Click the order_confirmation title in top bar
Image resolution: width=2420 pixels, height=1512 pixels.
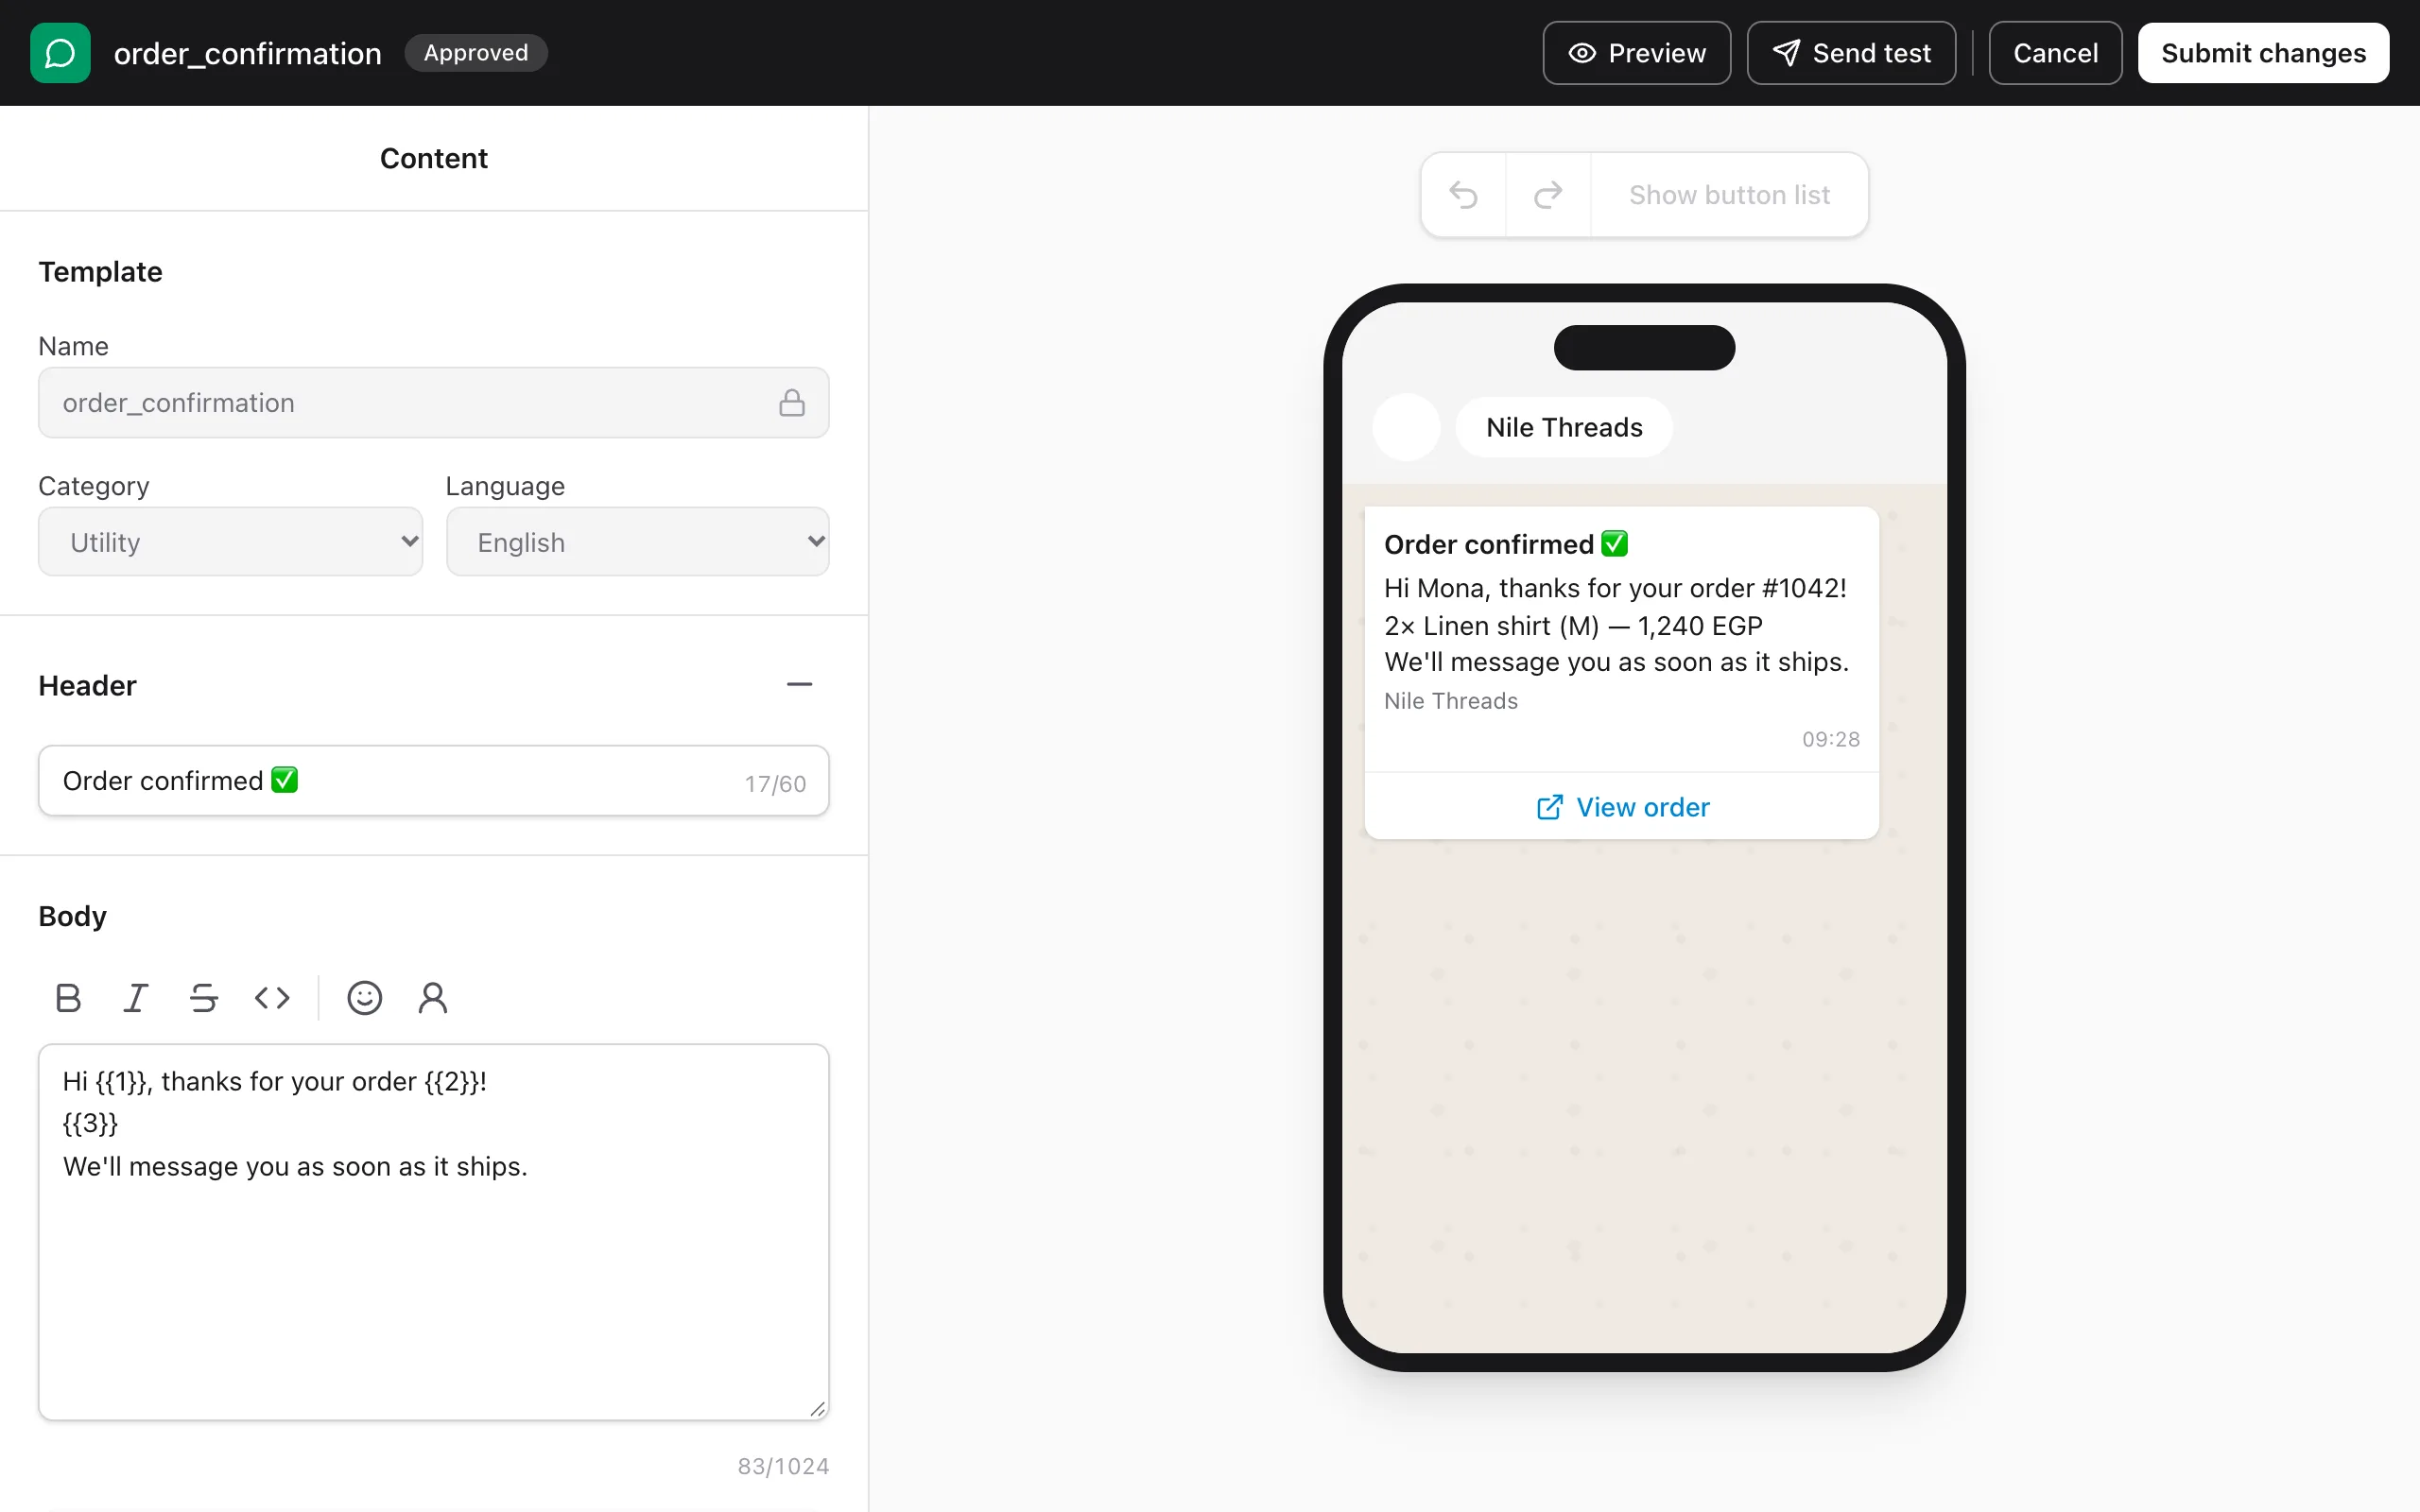(248, 53)
